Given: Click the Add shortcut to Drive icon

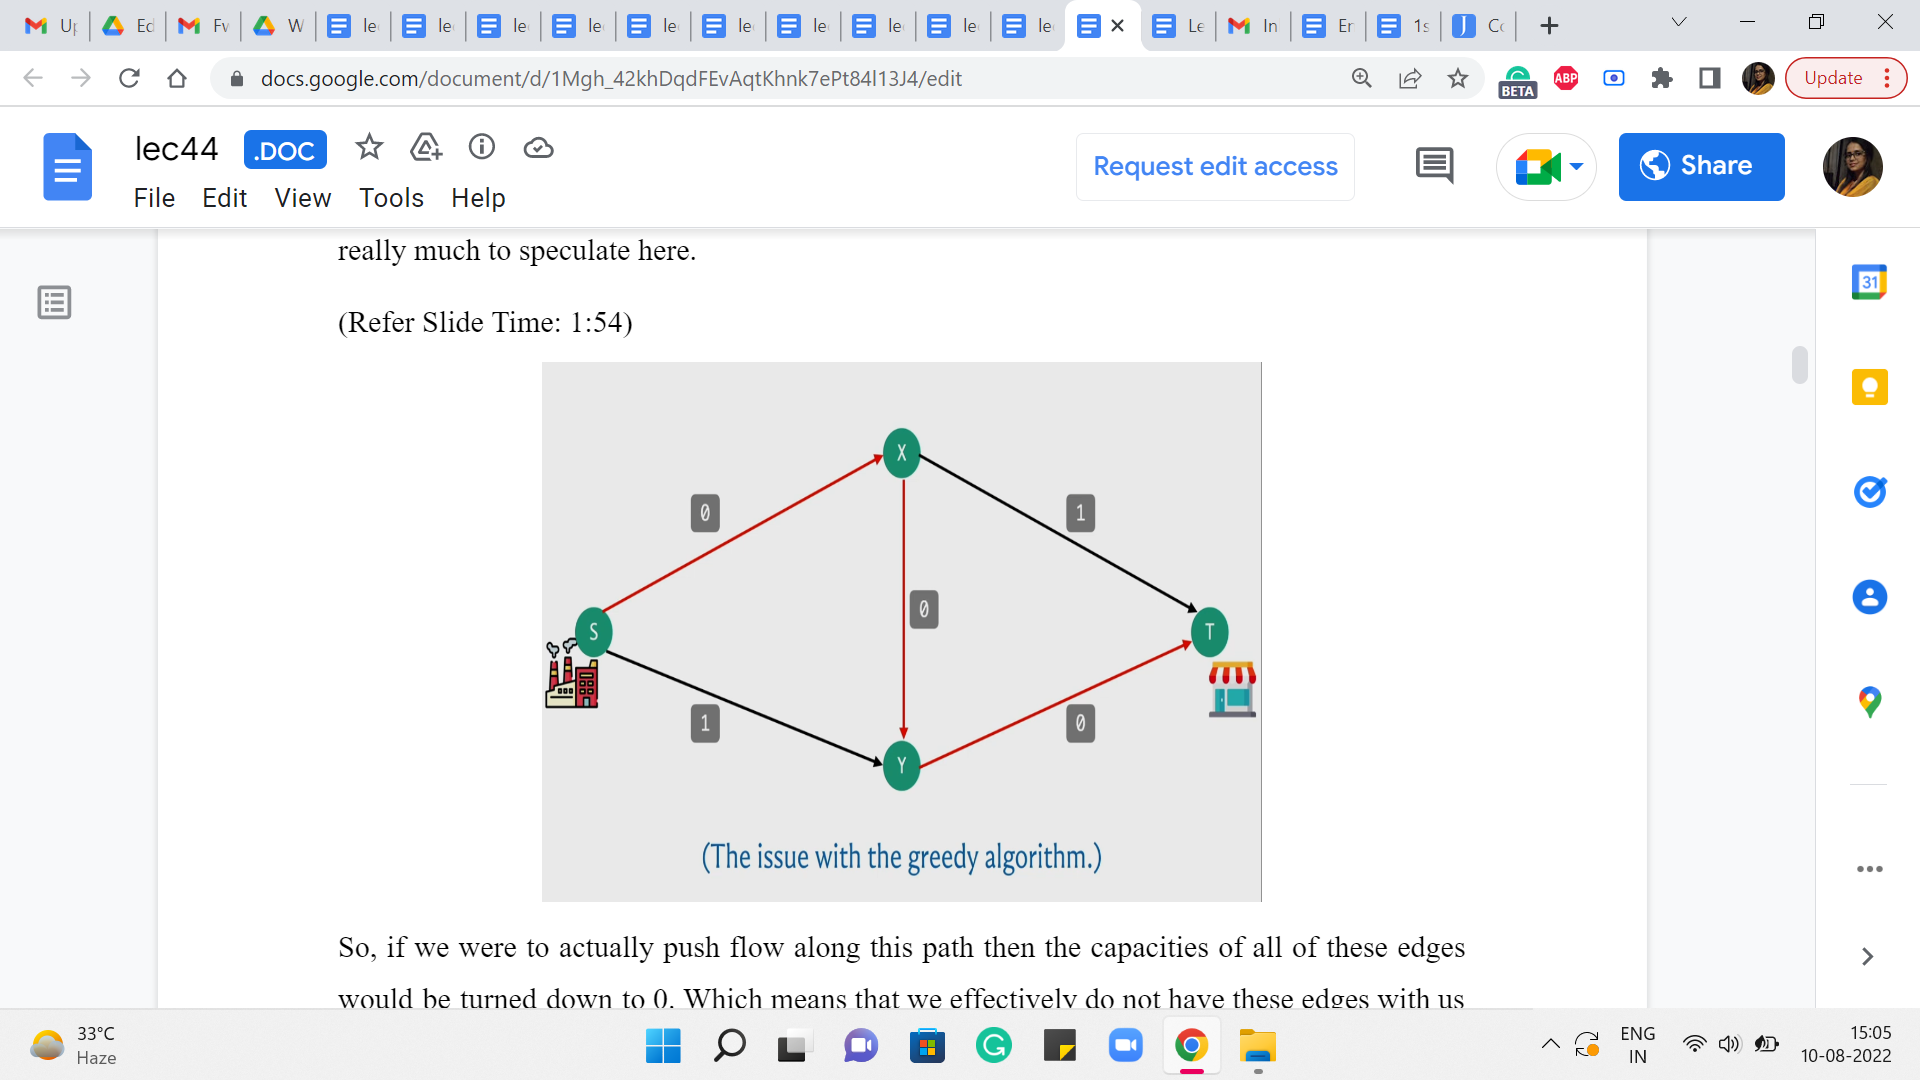Looking at the screenshot, I should [x=426, y=148].
